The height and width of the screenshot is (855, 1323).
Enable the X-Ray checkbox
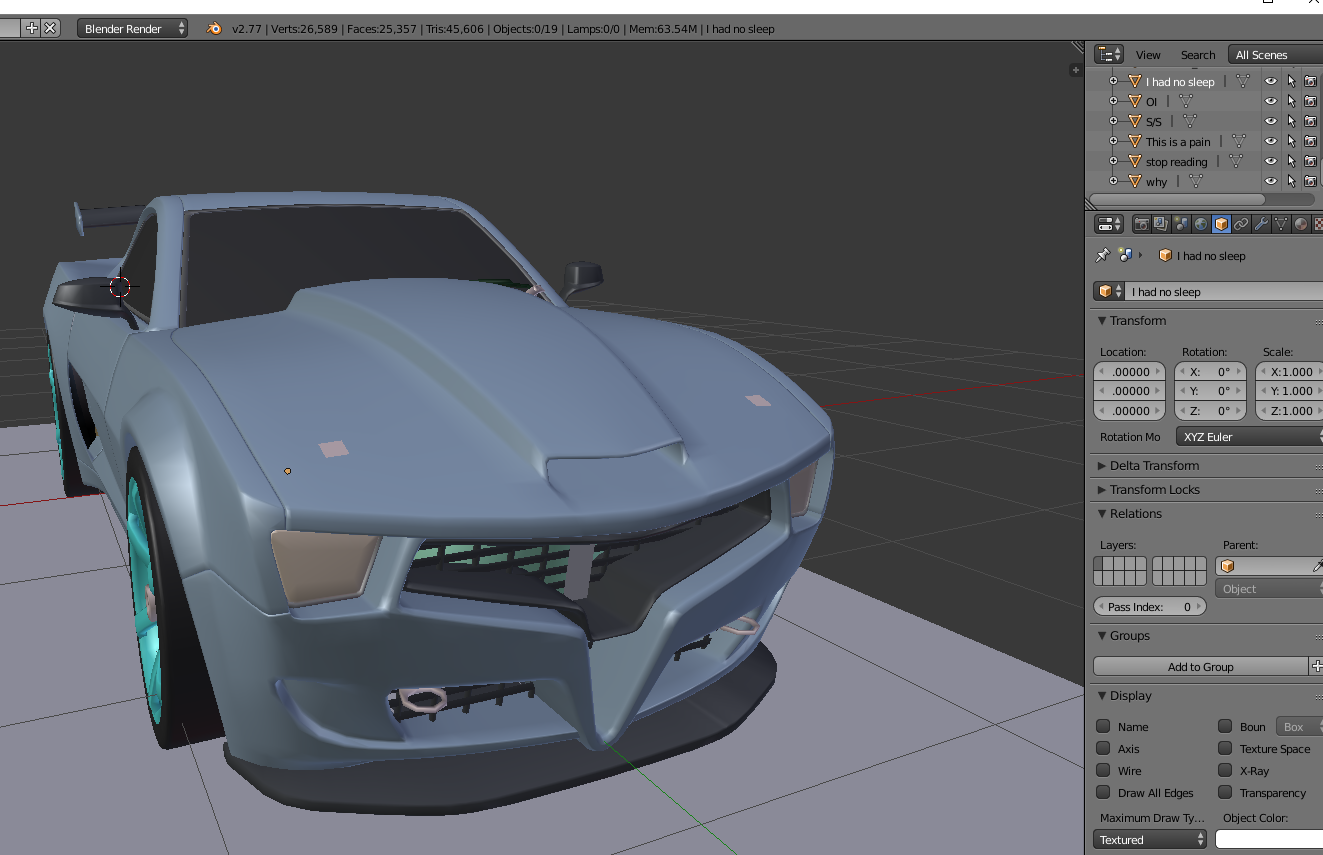[1225, 770]
